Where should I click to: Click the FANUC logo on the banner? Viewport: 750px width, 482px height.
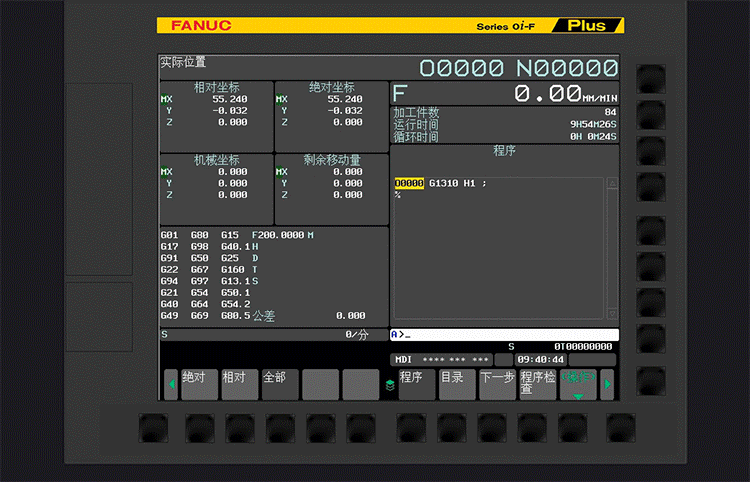click(x=201, y=25)
